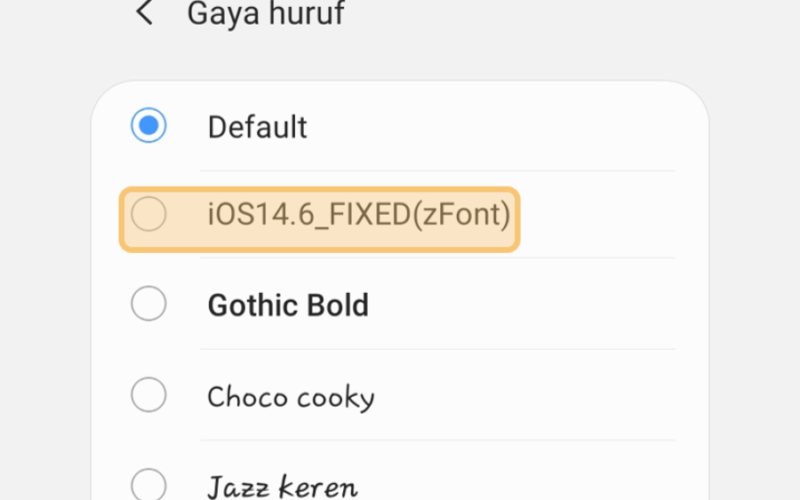Select the Choco cooky radio button
Viewport: 800px width, 500px height.
[148, 394]
